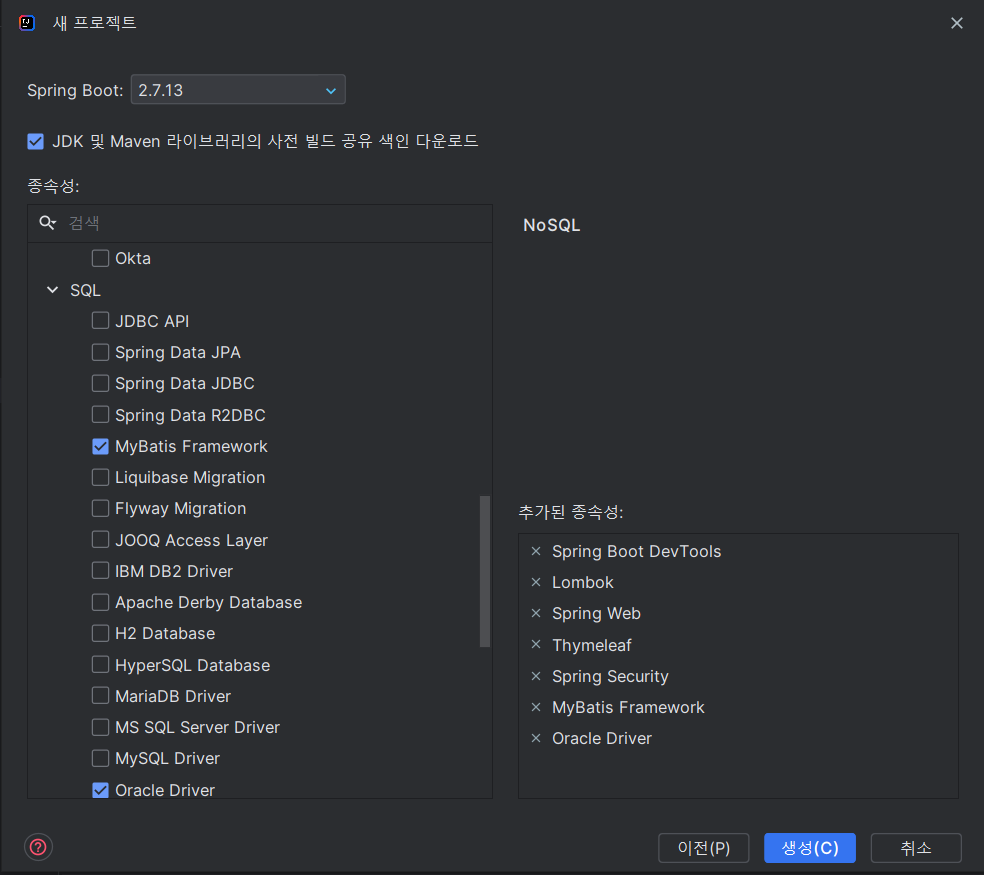Screen dimensions: 984x875
Task: Check MySQL Driver
Action: click(100, 758)
